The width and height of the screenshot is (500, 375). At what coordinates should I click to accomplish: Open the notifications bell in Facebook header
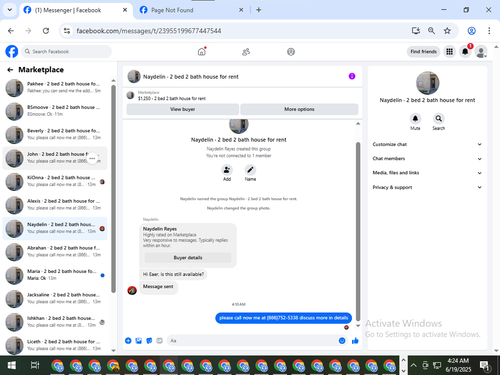(x=465, y=52)
